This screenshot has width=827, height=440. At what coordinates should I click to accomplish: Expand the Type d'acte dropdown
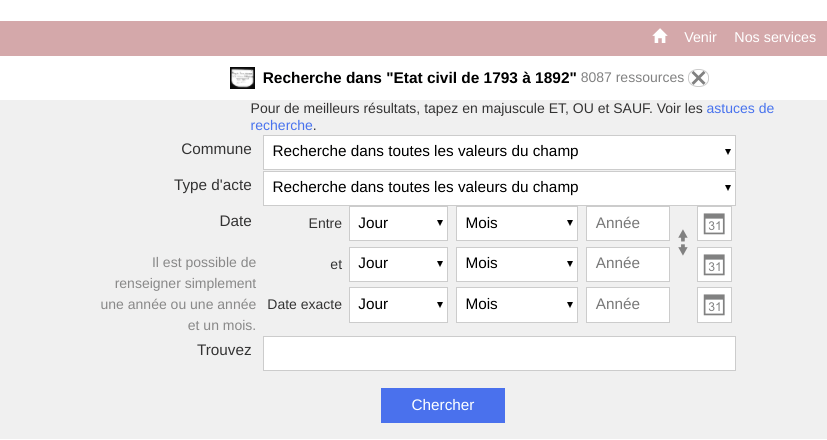499,188
